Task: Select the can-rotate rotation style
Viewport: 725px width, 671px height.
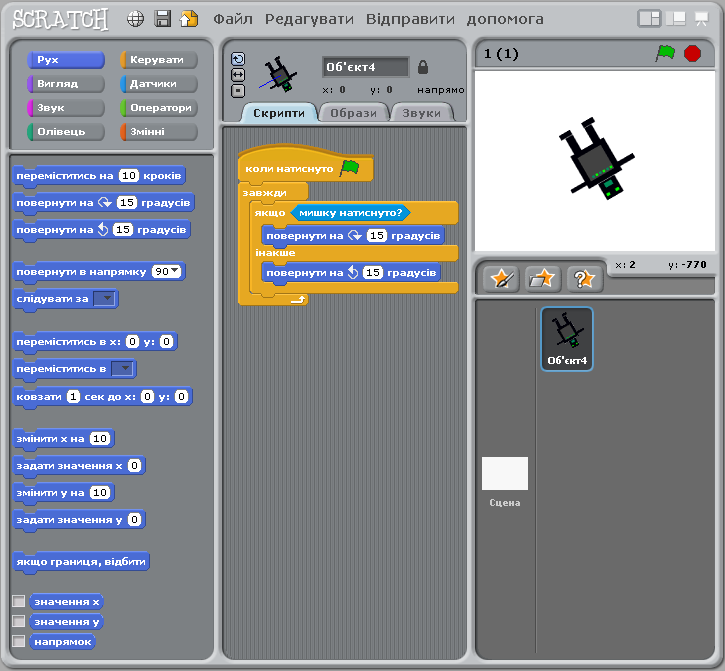Action: [238, 59]
